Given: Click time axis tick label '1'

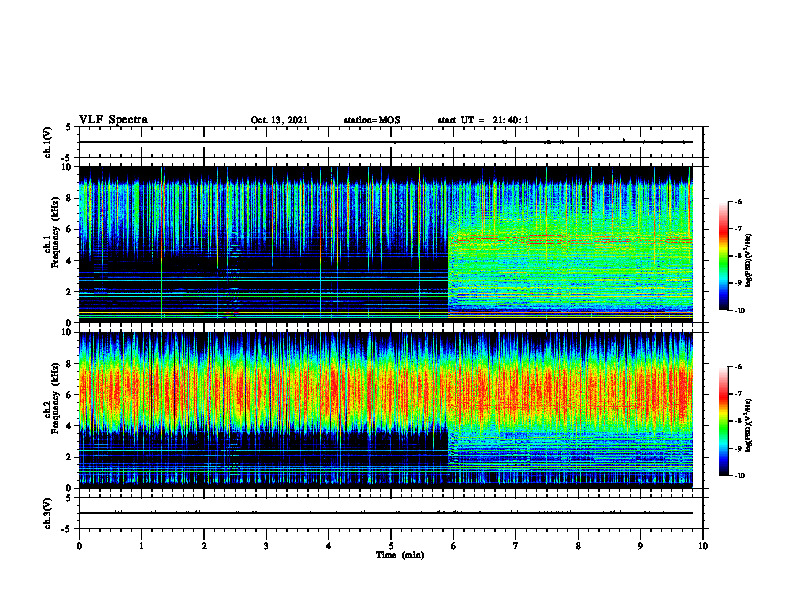Looking at the screenshot, I should tap(141, 546).
